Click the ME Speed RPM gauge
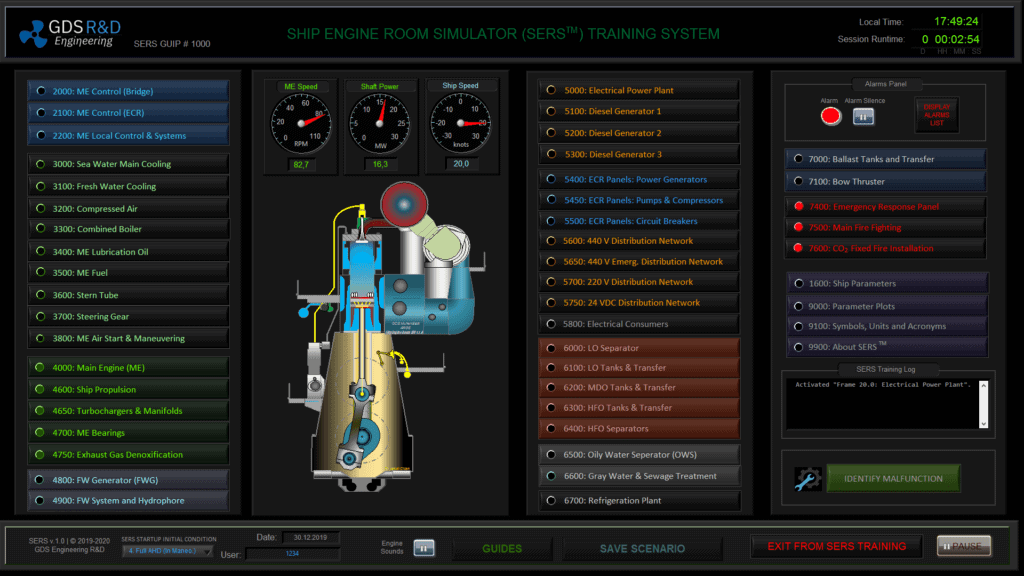Viewport: 1024px width, 576px height. (301, 123)
